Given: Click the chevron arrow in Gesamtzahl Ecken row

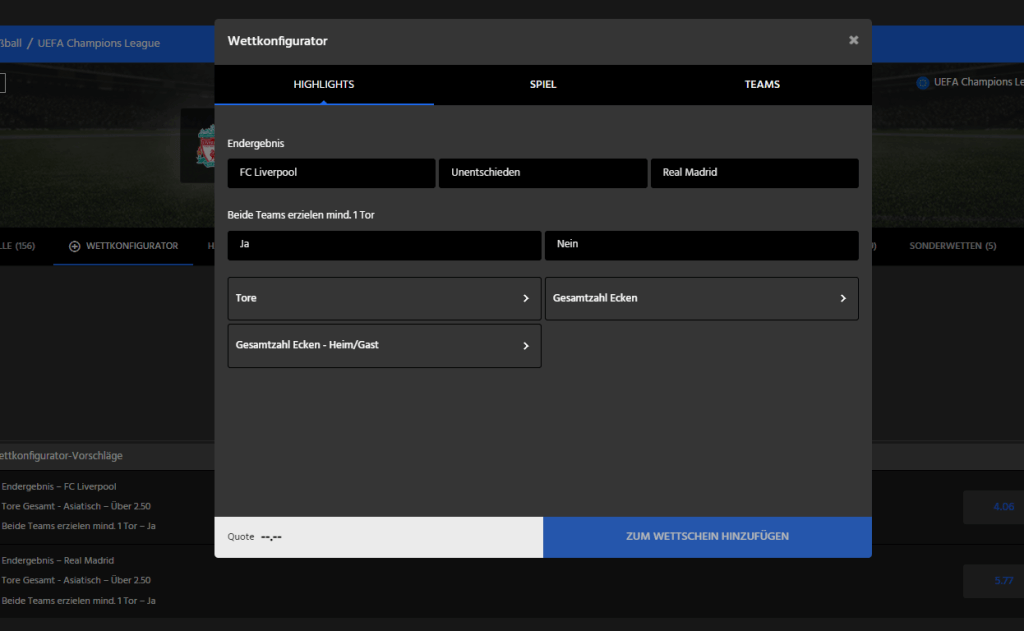Looking at the screenshot, I should pyautogui.click(x=843, y=299).
